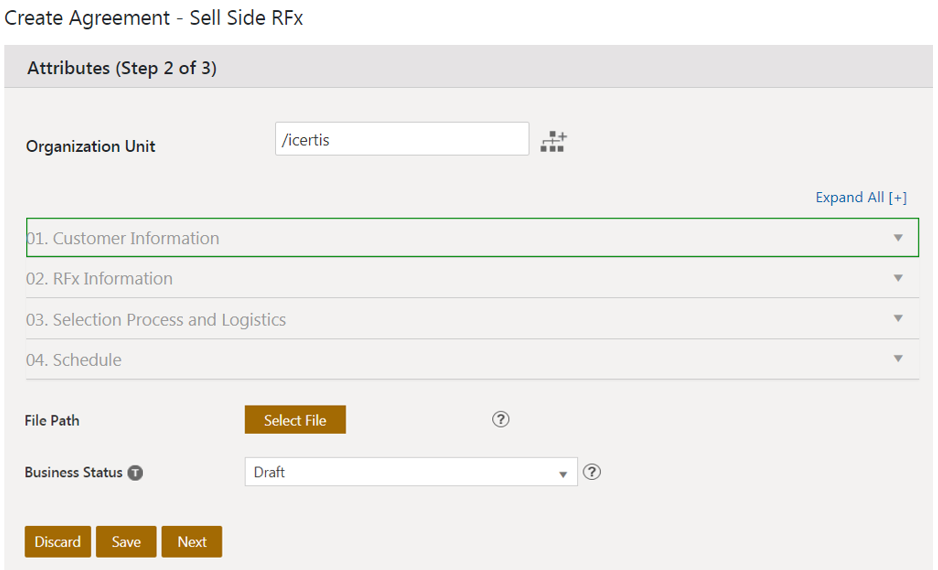The height and width of the screenshot is (570, 938).
Task: Proceed with the Next button
Action: pyautogui.click(x=192, y=542)
